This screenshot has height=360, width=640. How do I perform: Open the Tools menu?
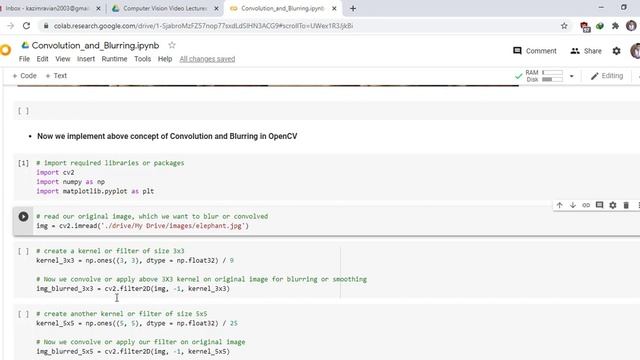142,59
